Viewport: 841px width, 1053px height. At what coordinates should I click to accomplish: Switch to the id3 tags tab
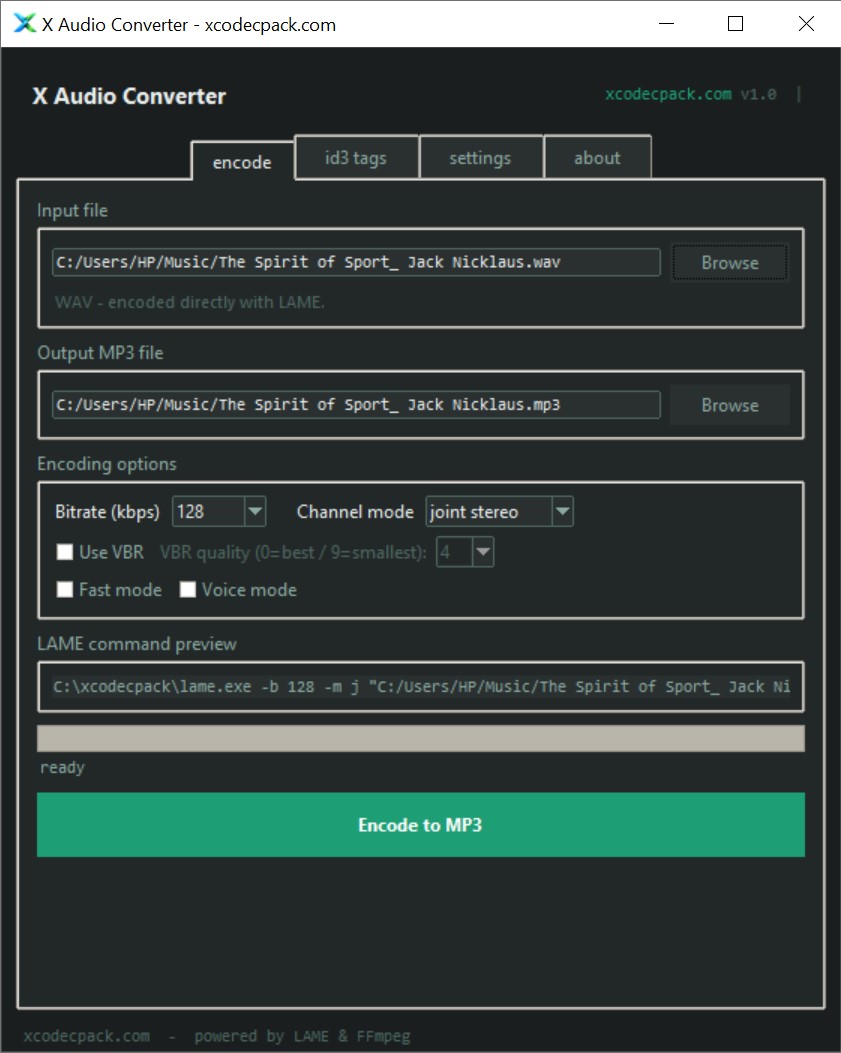pyautogui.click(x=356, y=158)
